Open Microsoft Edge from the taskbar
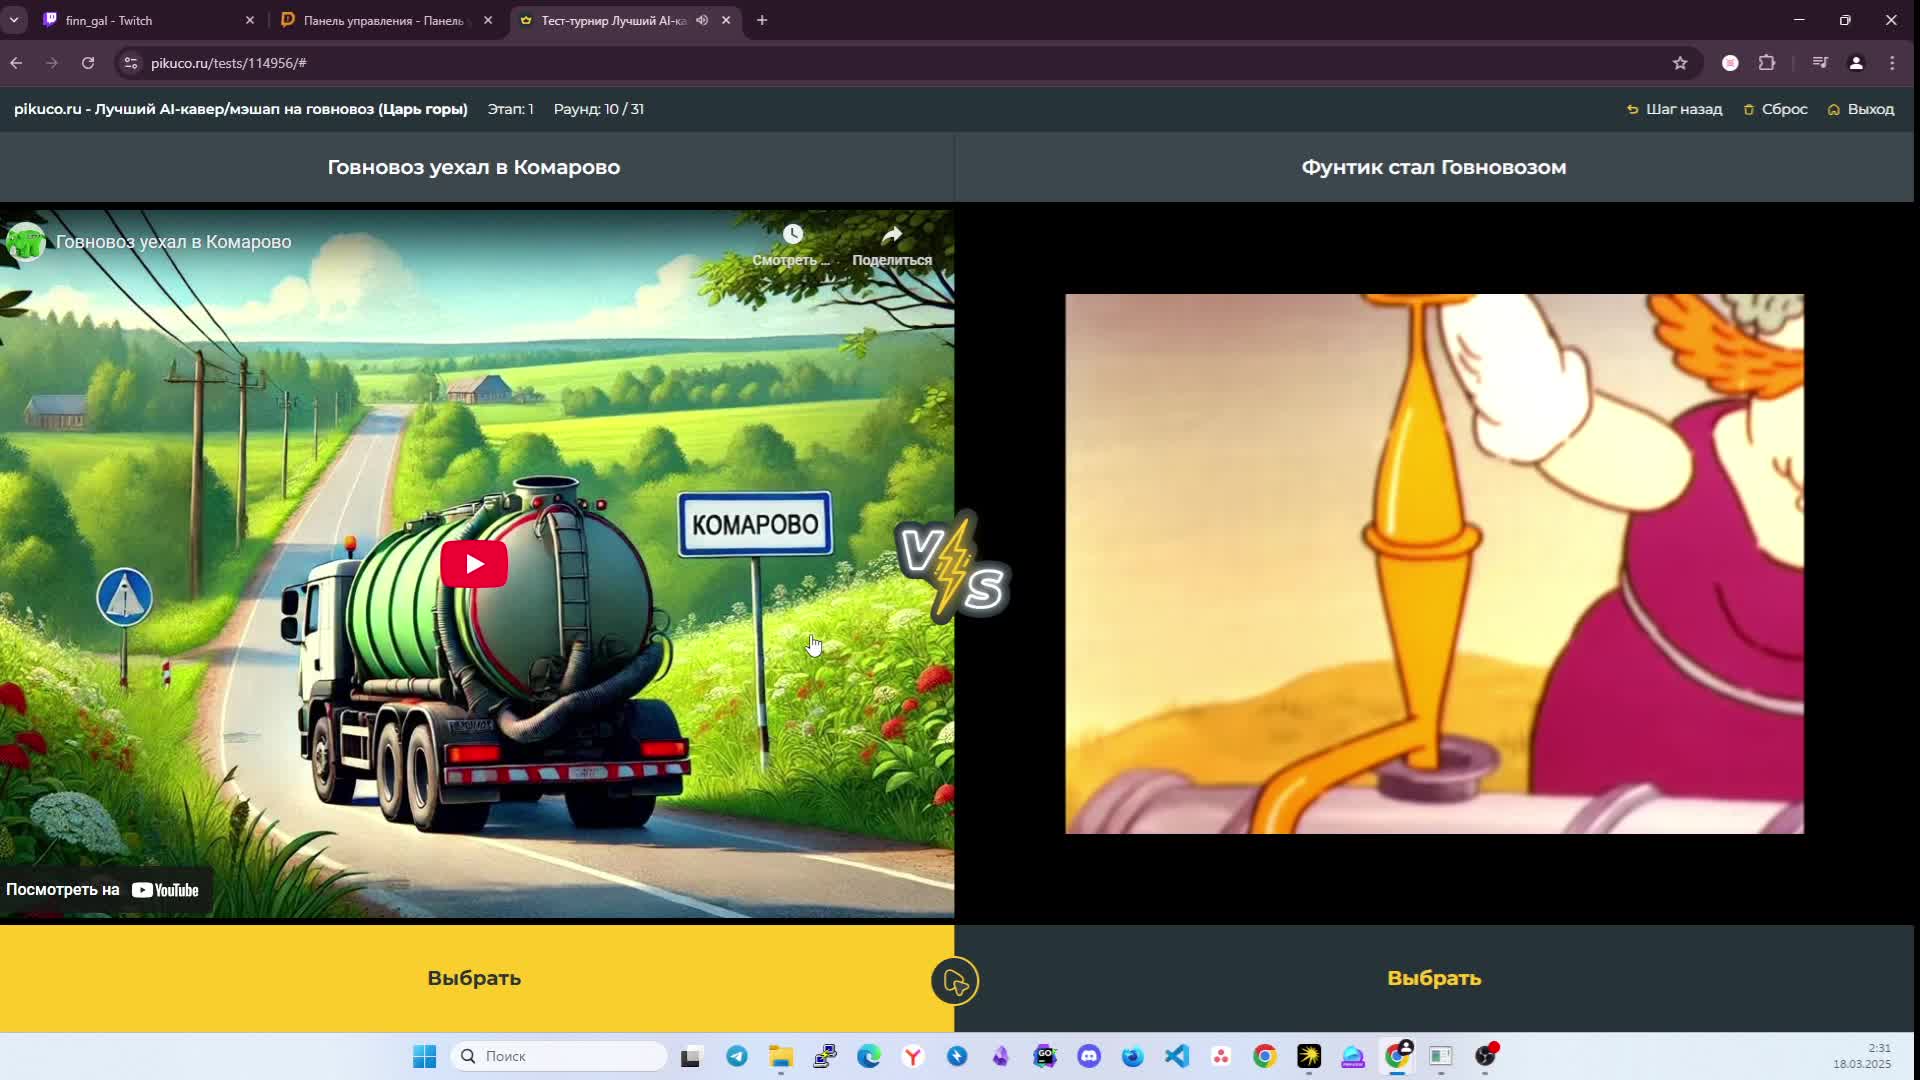 pos(869,1056)
